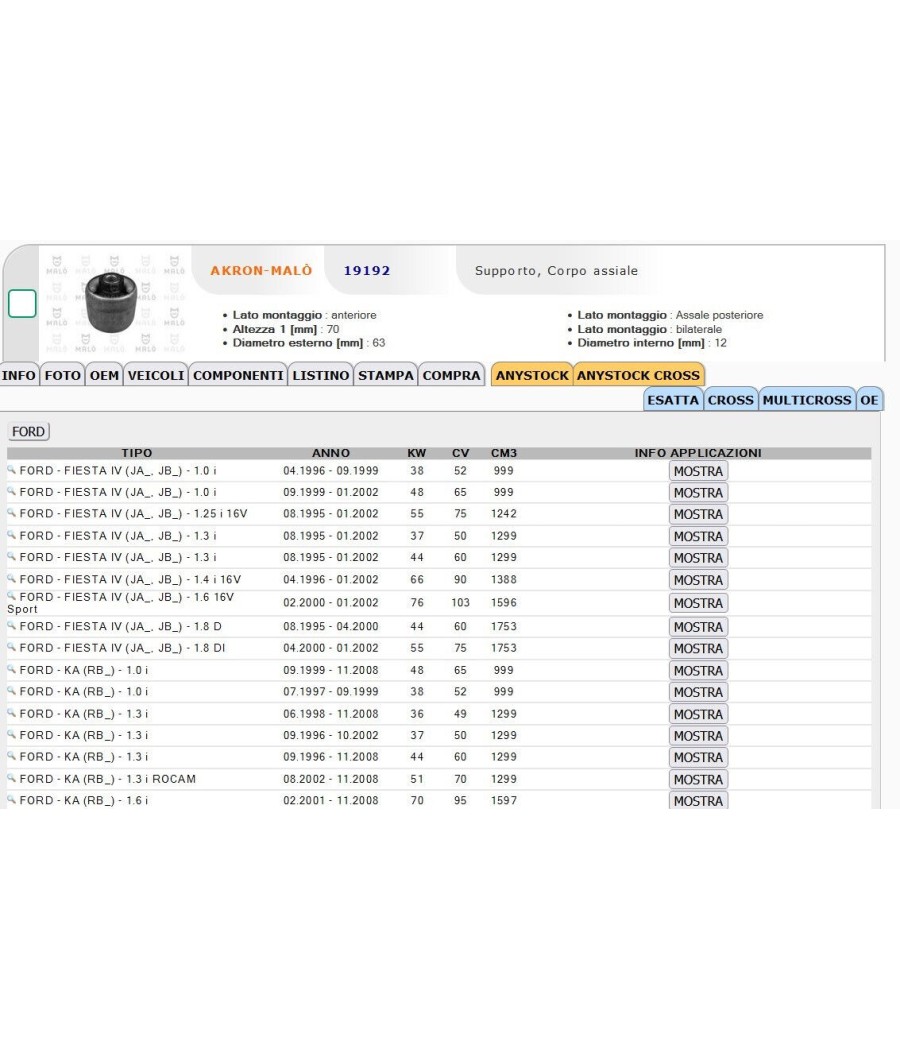Click magnifier icon for Fiesta IV 1.8 DI
This screenshot has height=1050, width=900.
pos(11,646)
